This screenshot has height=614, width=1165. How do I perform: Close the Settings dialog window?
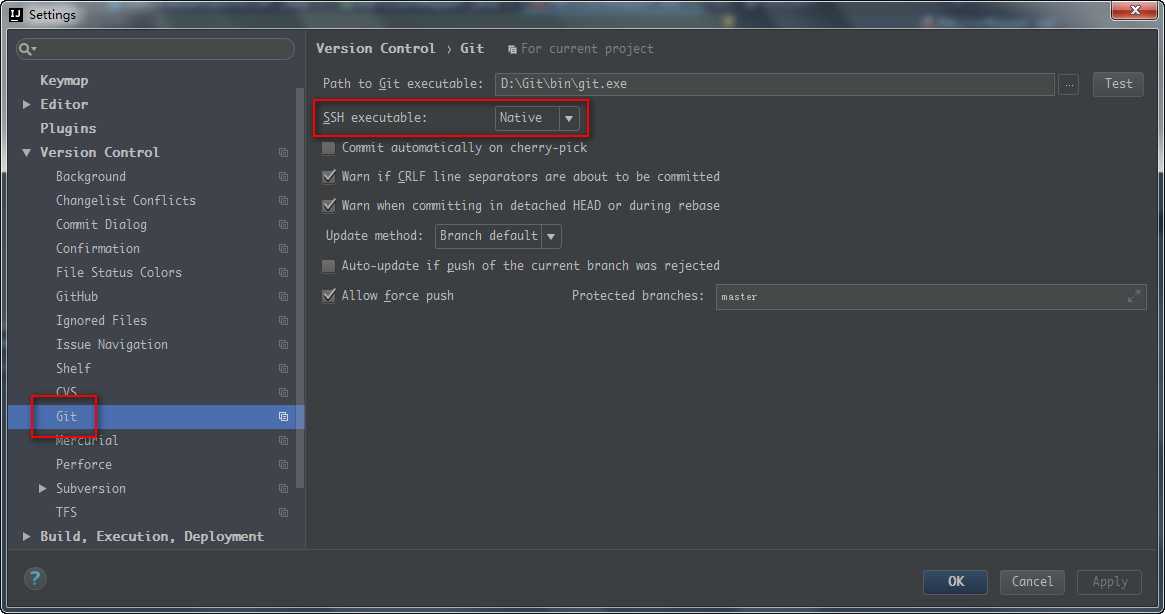tap(1135, 10)
